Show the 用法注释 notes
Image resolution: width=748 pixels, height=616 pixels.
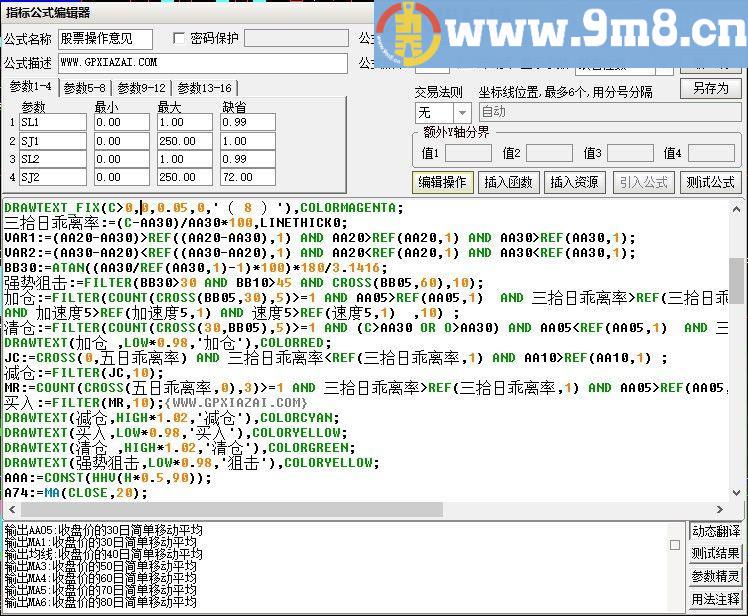716,599
